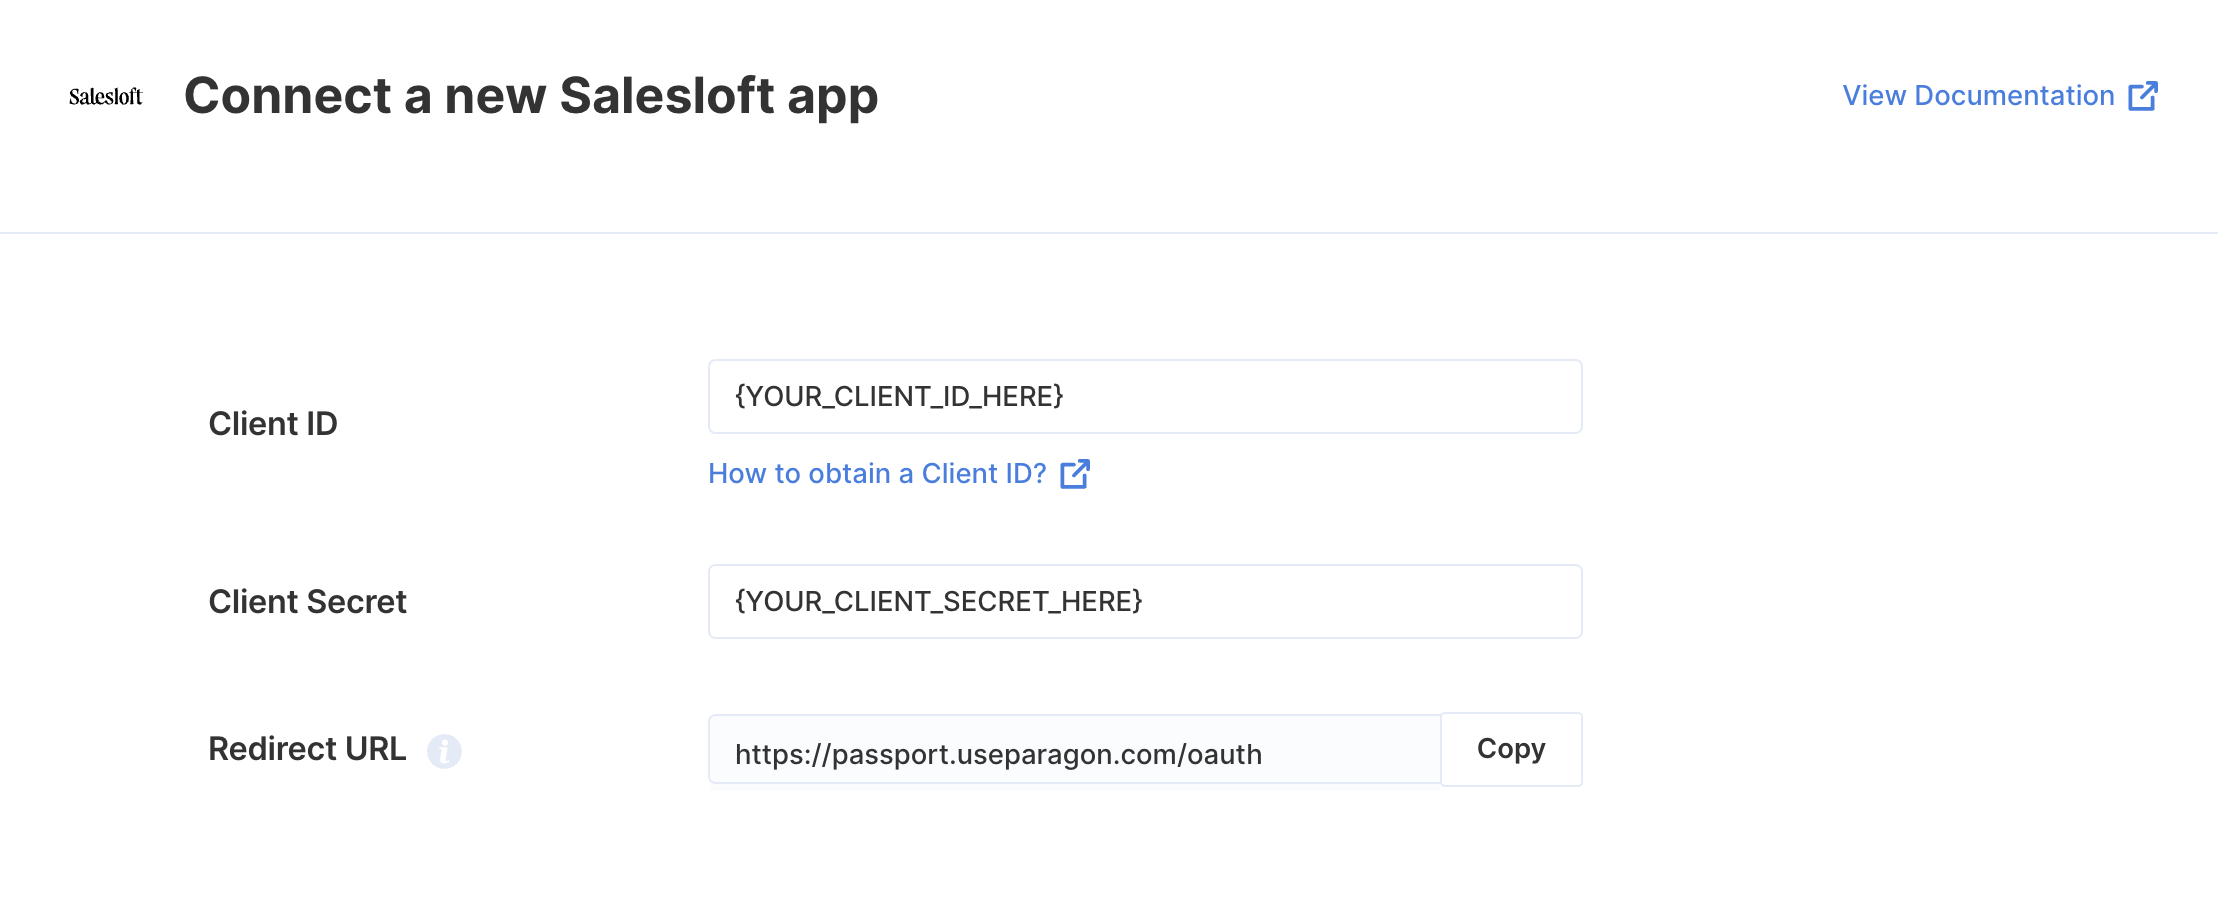This screenshot has height=908, width=2218.
Task: Click the Client Secret label
Action: click(x=307, y=602)
